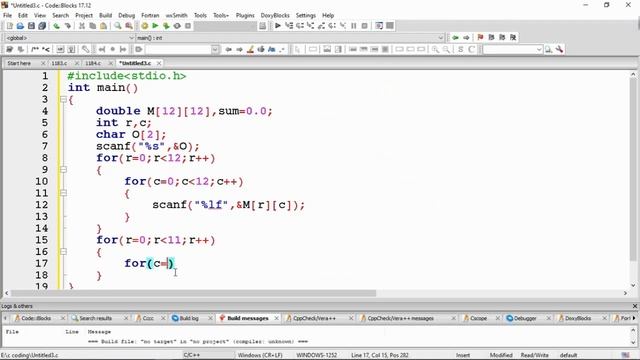Open the search text combo box dropdown

point(215,49)
